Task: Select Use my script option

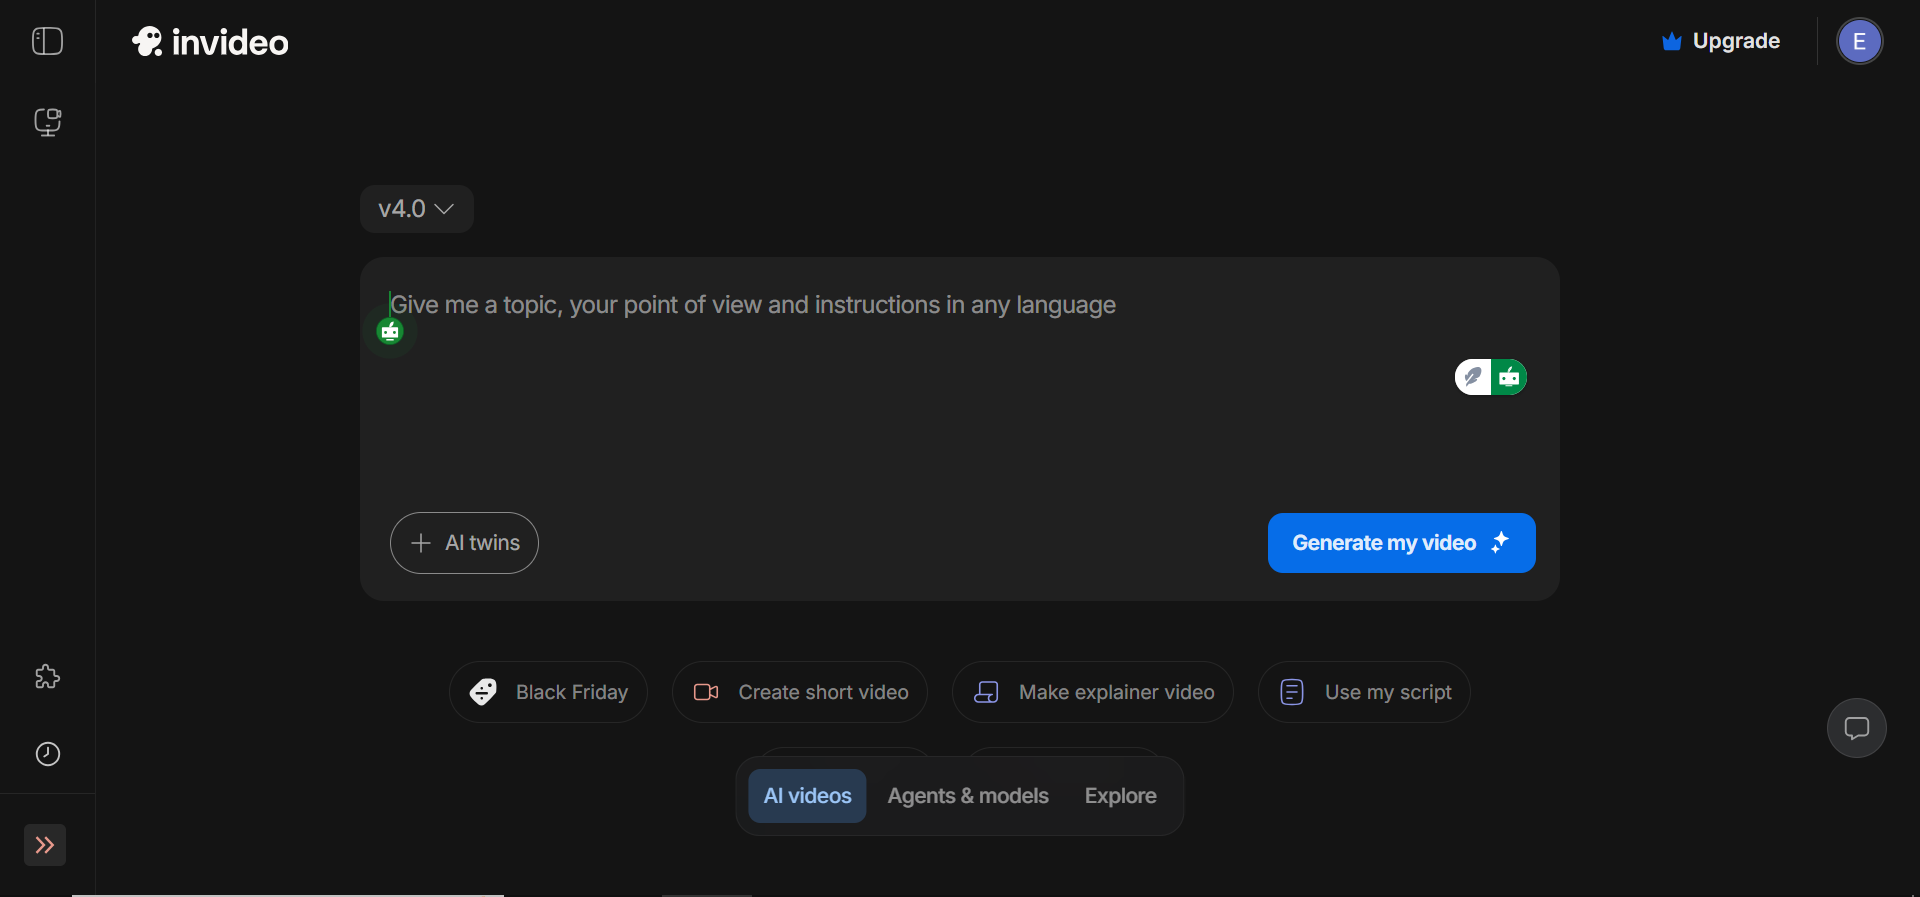Action: point(1364,692)
